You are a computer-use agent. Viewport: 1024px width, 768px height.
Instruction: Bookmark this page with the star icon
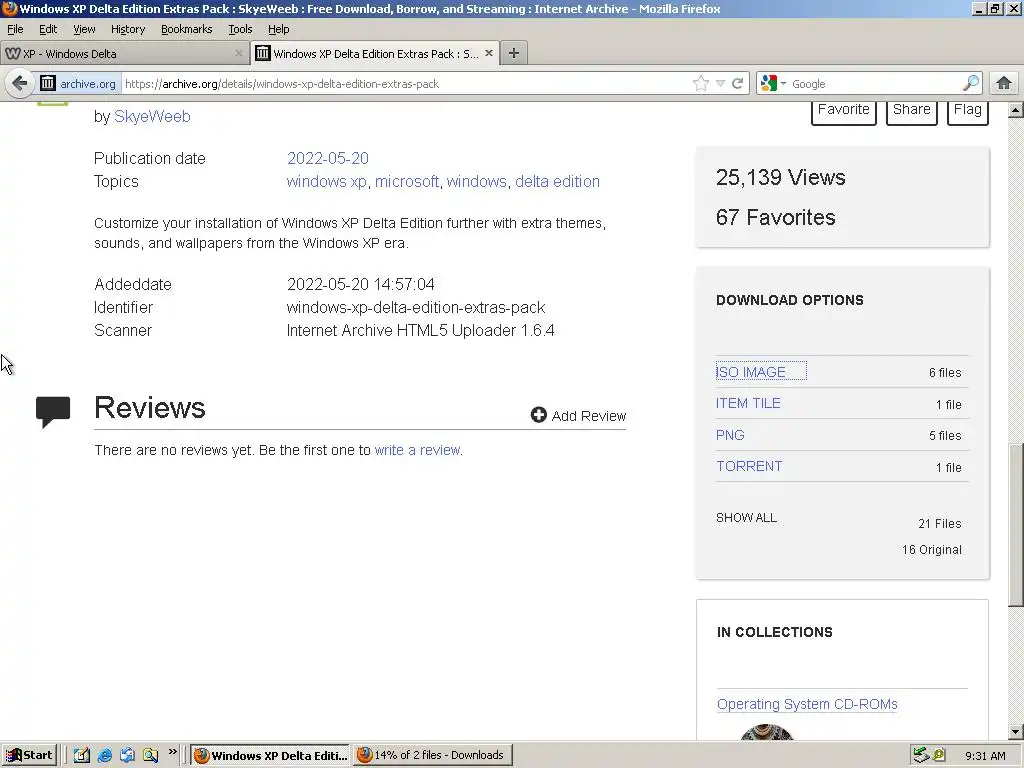[x=701, y=84]
